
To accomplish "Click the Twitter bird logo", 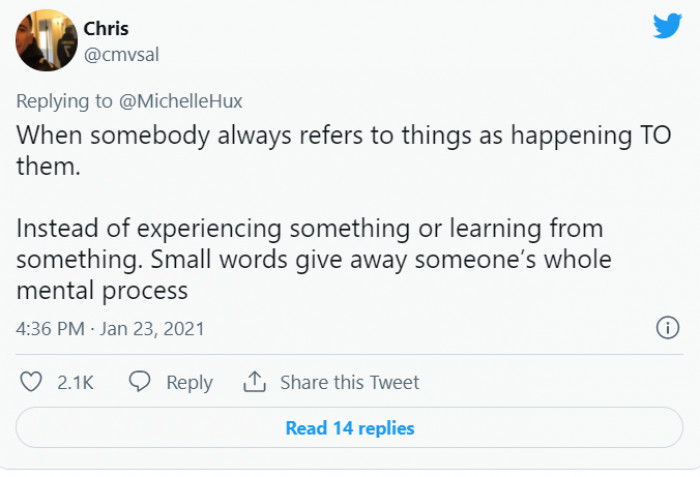I will (667, 26).
